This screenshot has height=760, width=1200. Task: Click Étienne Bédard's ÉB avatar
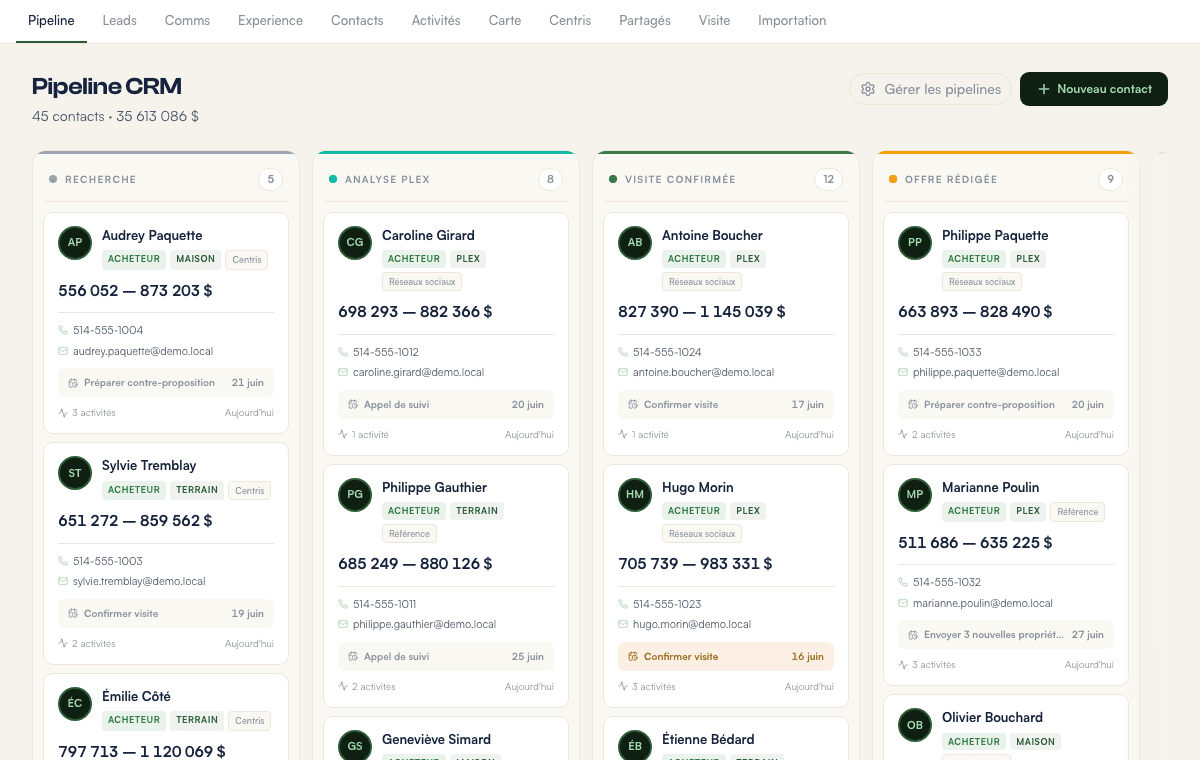[635, 746]
